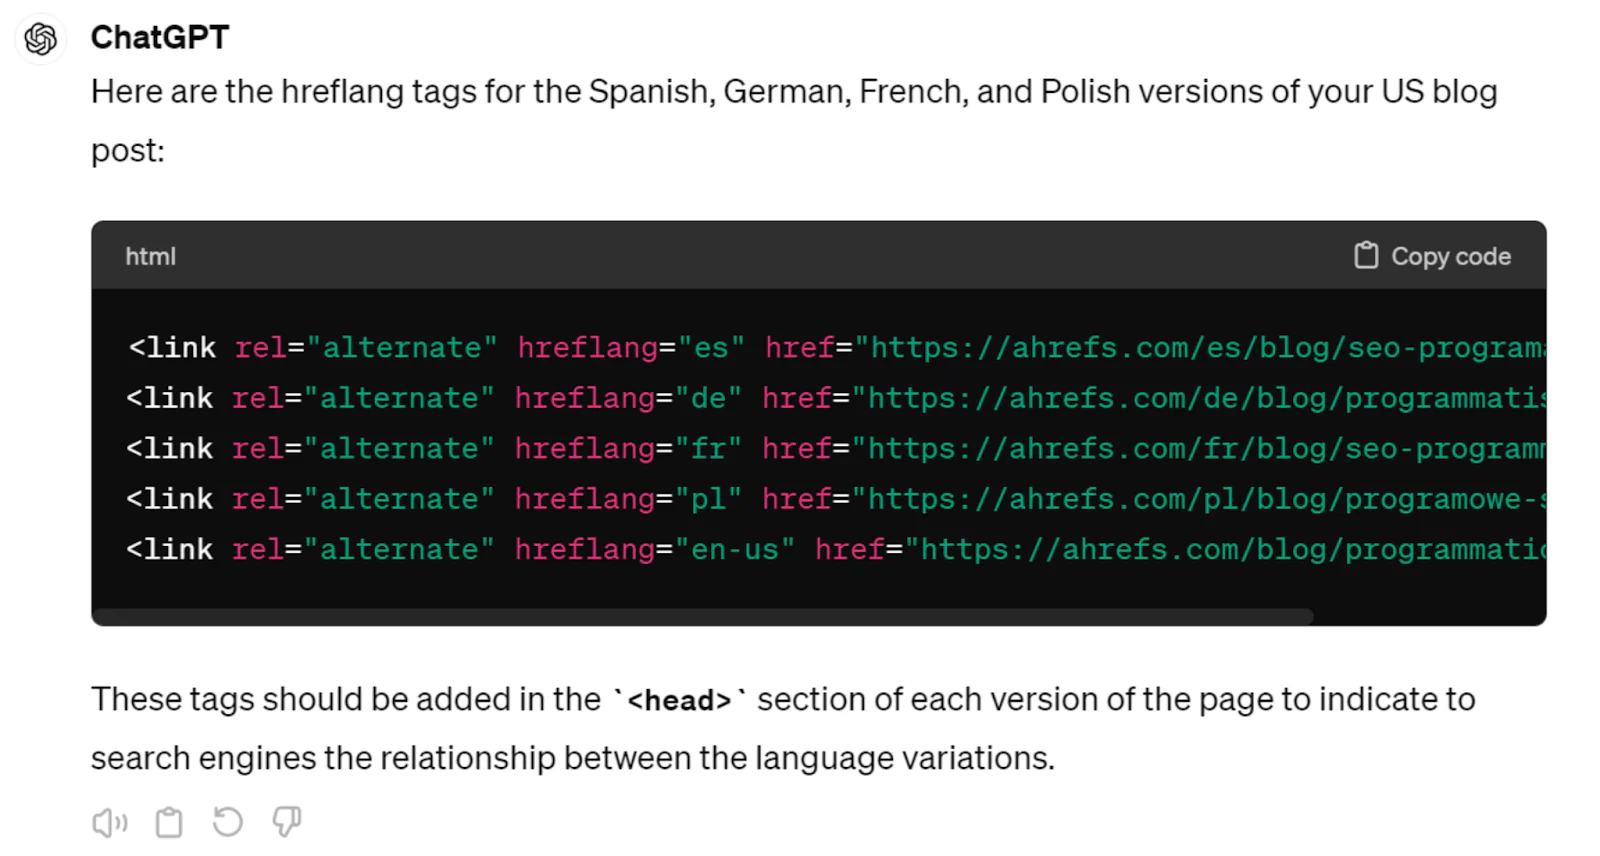
Task: Click the hreflang="es" attribute in the code
Action: 630,348
